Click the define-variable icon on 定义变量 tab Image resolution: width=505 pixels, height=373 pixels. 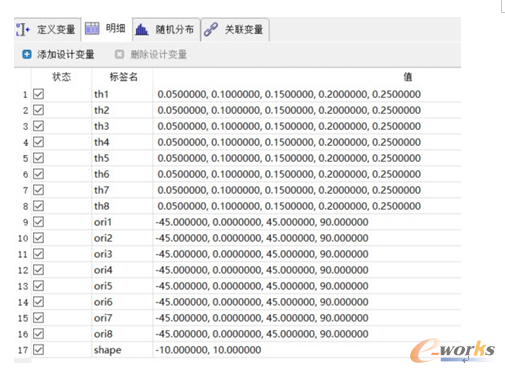23,30
